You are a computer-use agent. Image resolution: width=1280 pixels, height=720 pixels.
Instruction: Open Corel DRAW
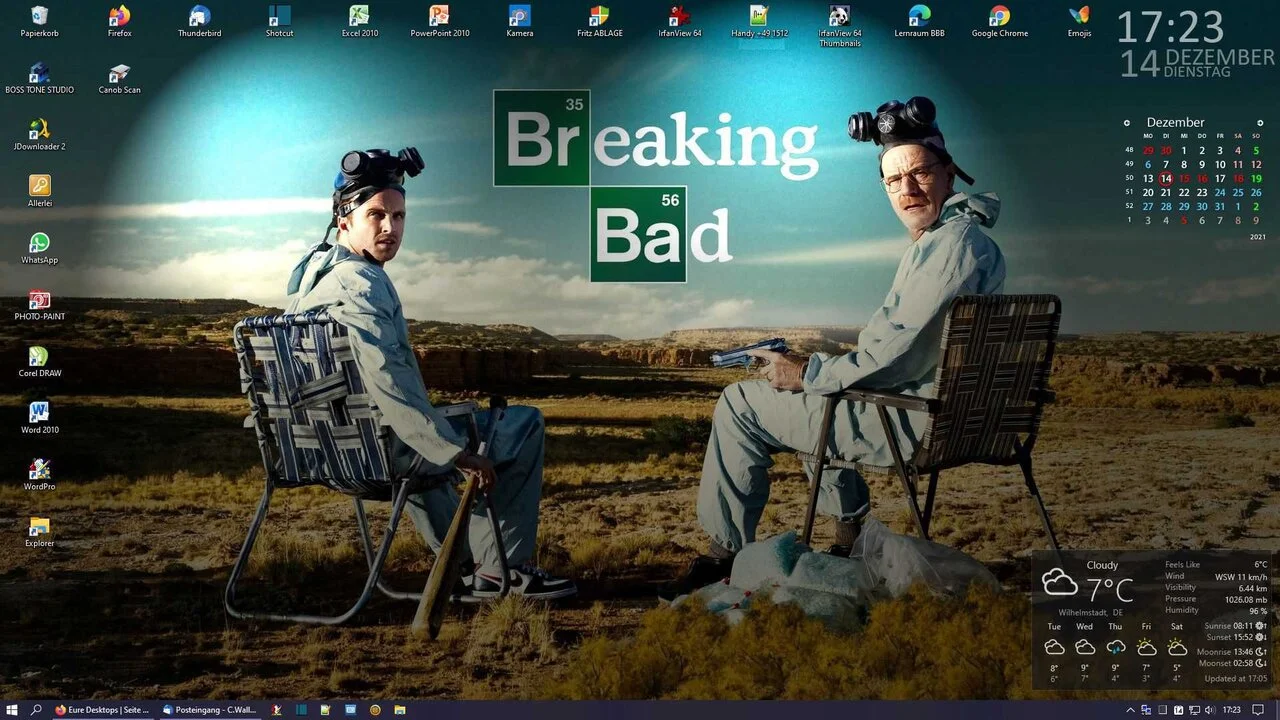(x=39, y=356)
